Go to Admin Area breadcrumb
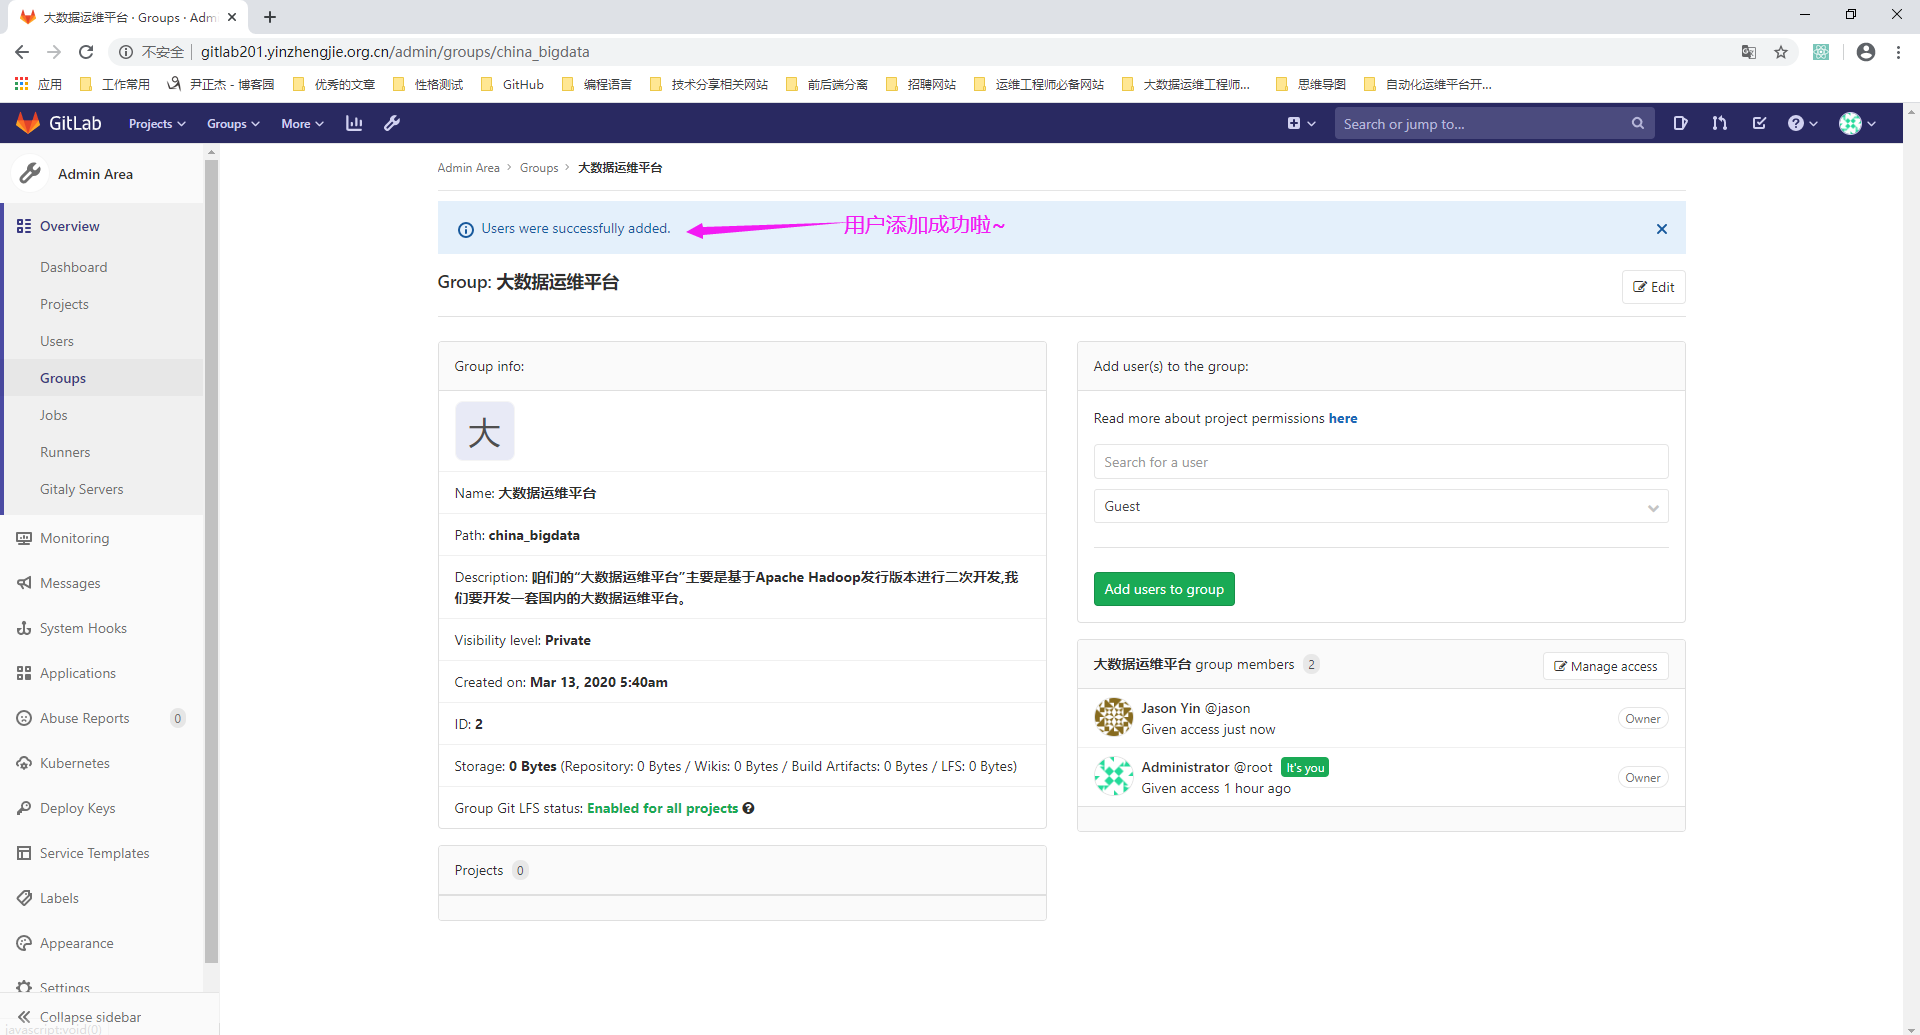 (x=468, y=168)
